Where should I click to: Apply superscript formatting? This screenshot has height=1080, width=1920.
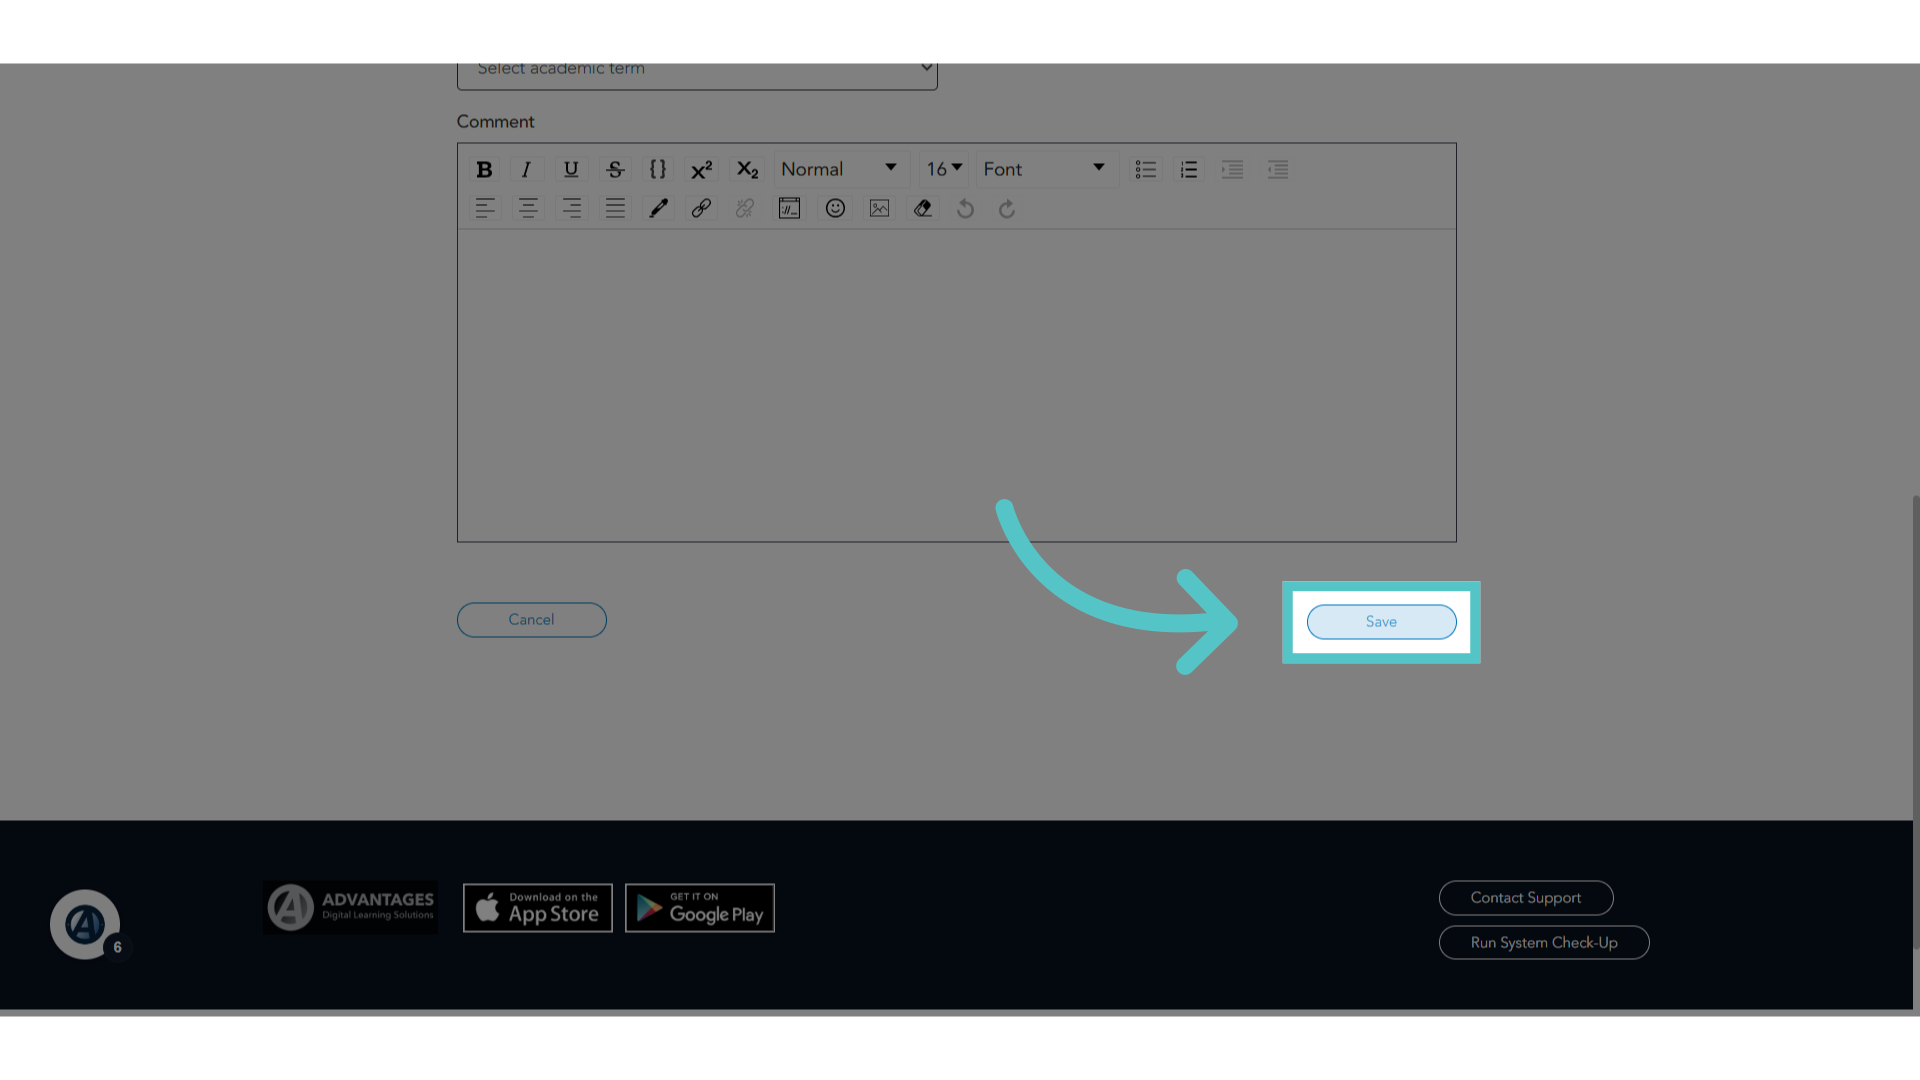click(702, 169)
